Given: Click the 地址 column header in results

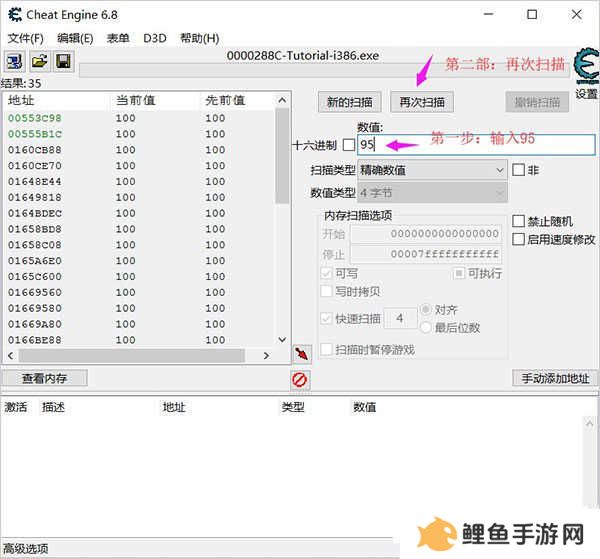Looking at the screenshot, I should [x=21, y=100].
